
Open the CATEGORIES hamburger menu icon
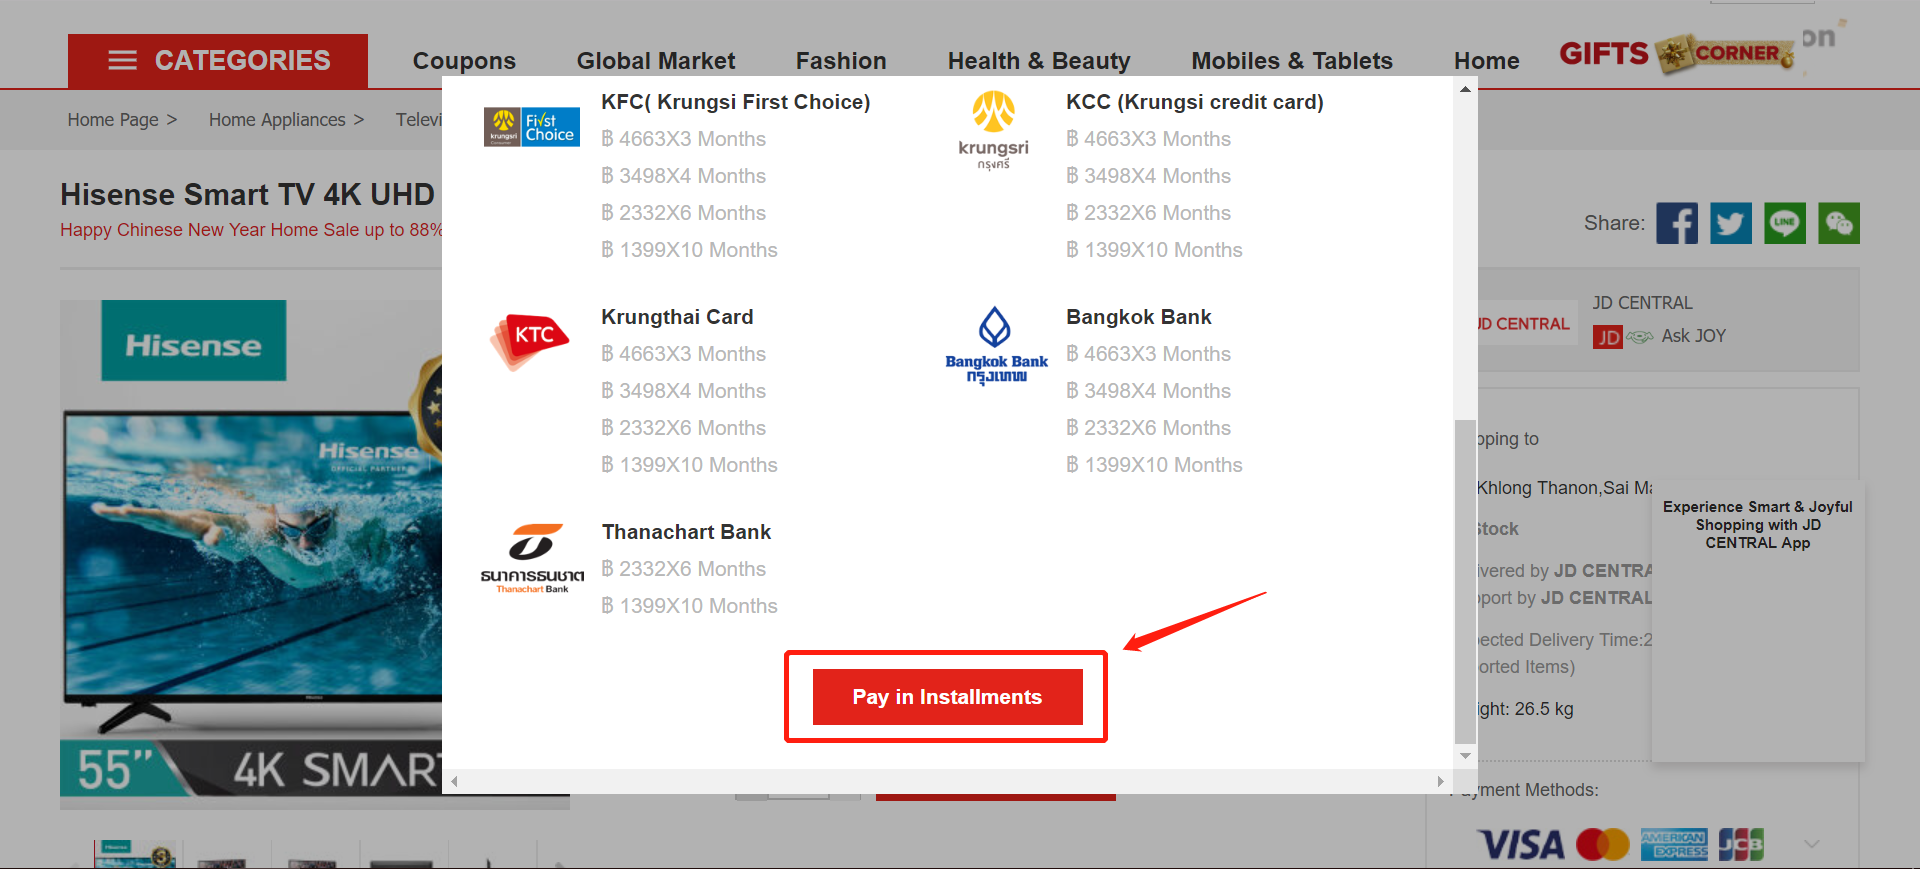coord(122,60)
